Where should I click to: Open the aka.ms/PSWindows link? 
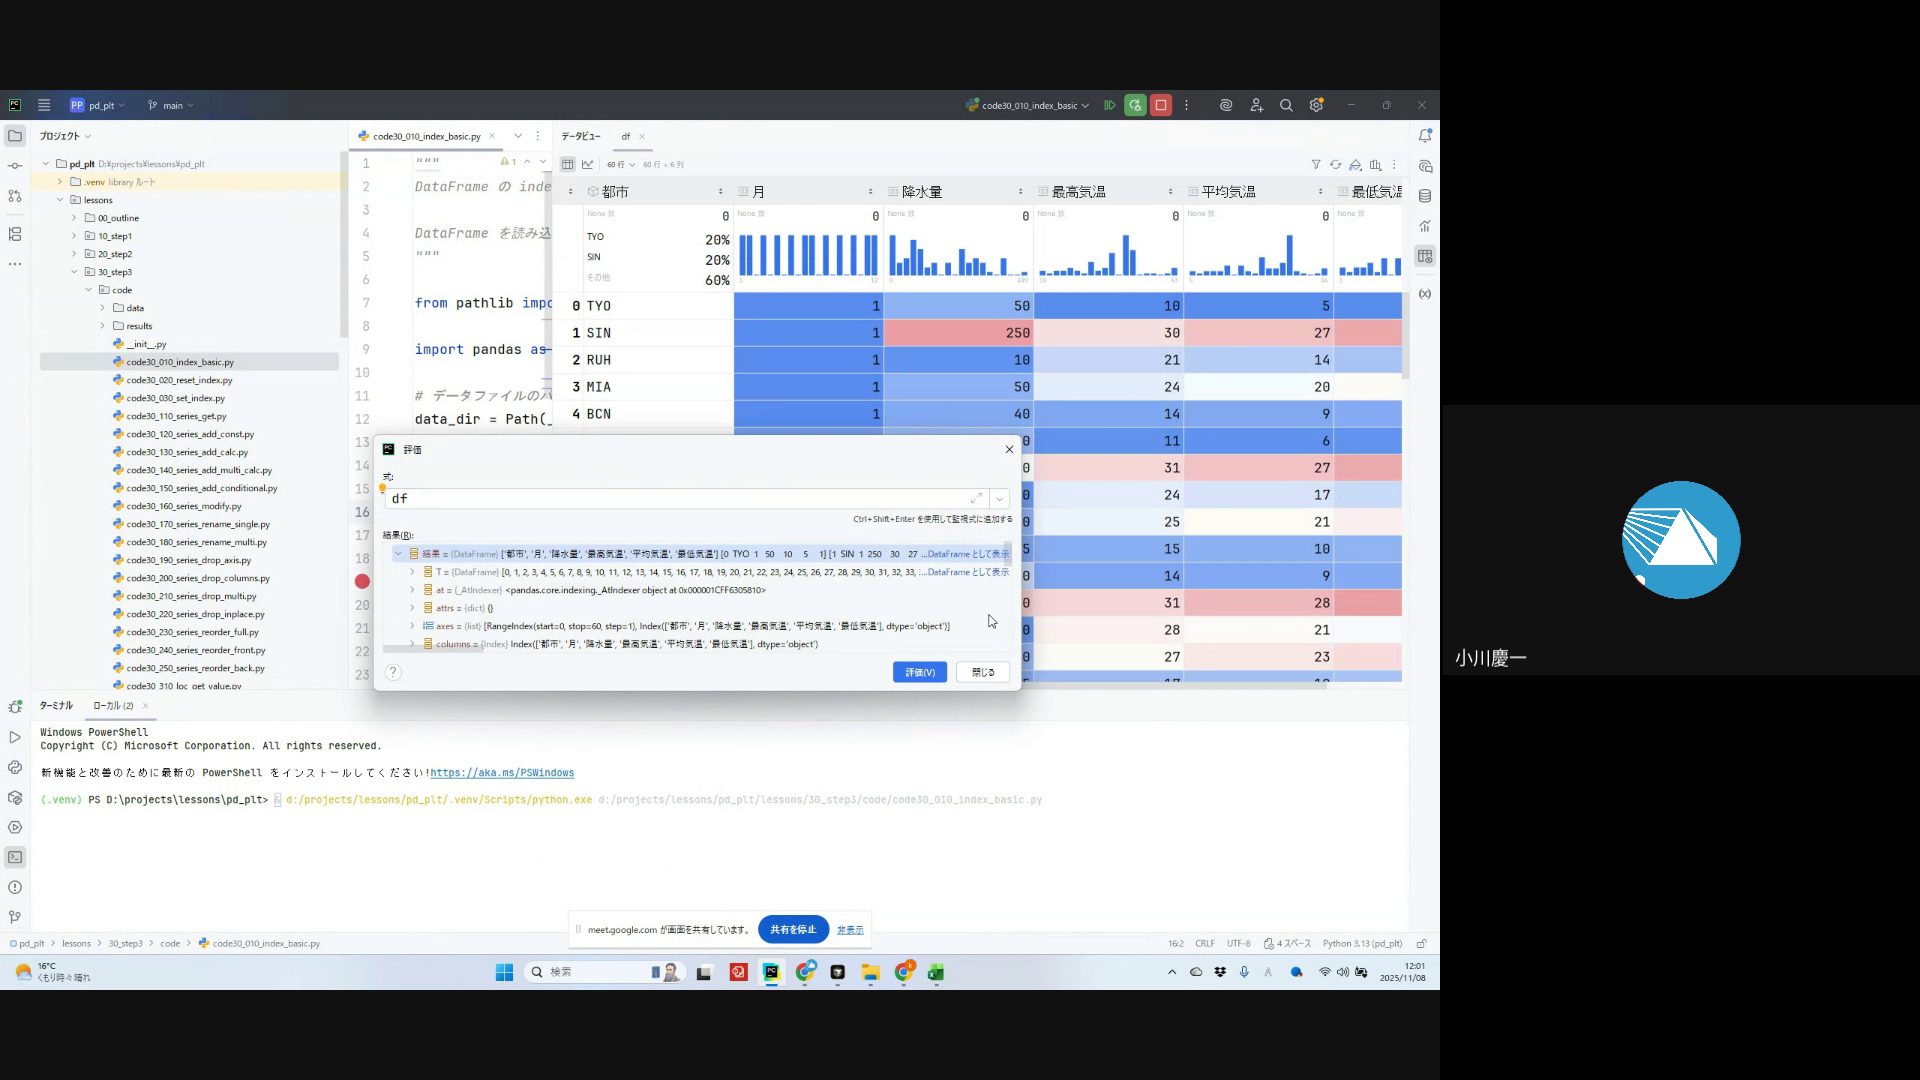[x=502, y=773]
